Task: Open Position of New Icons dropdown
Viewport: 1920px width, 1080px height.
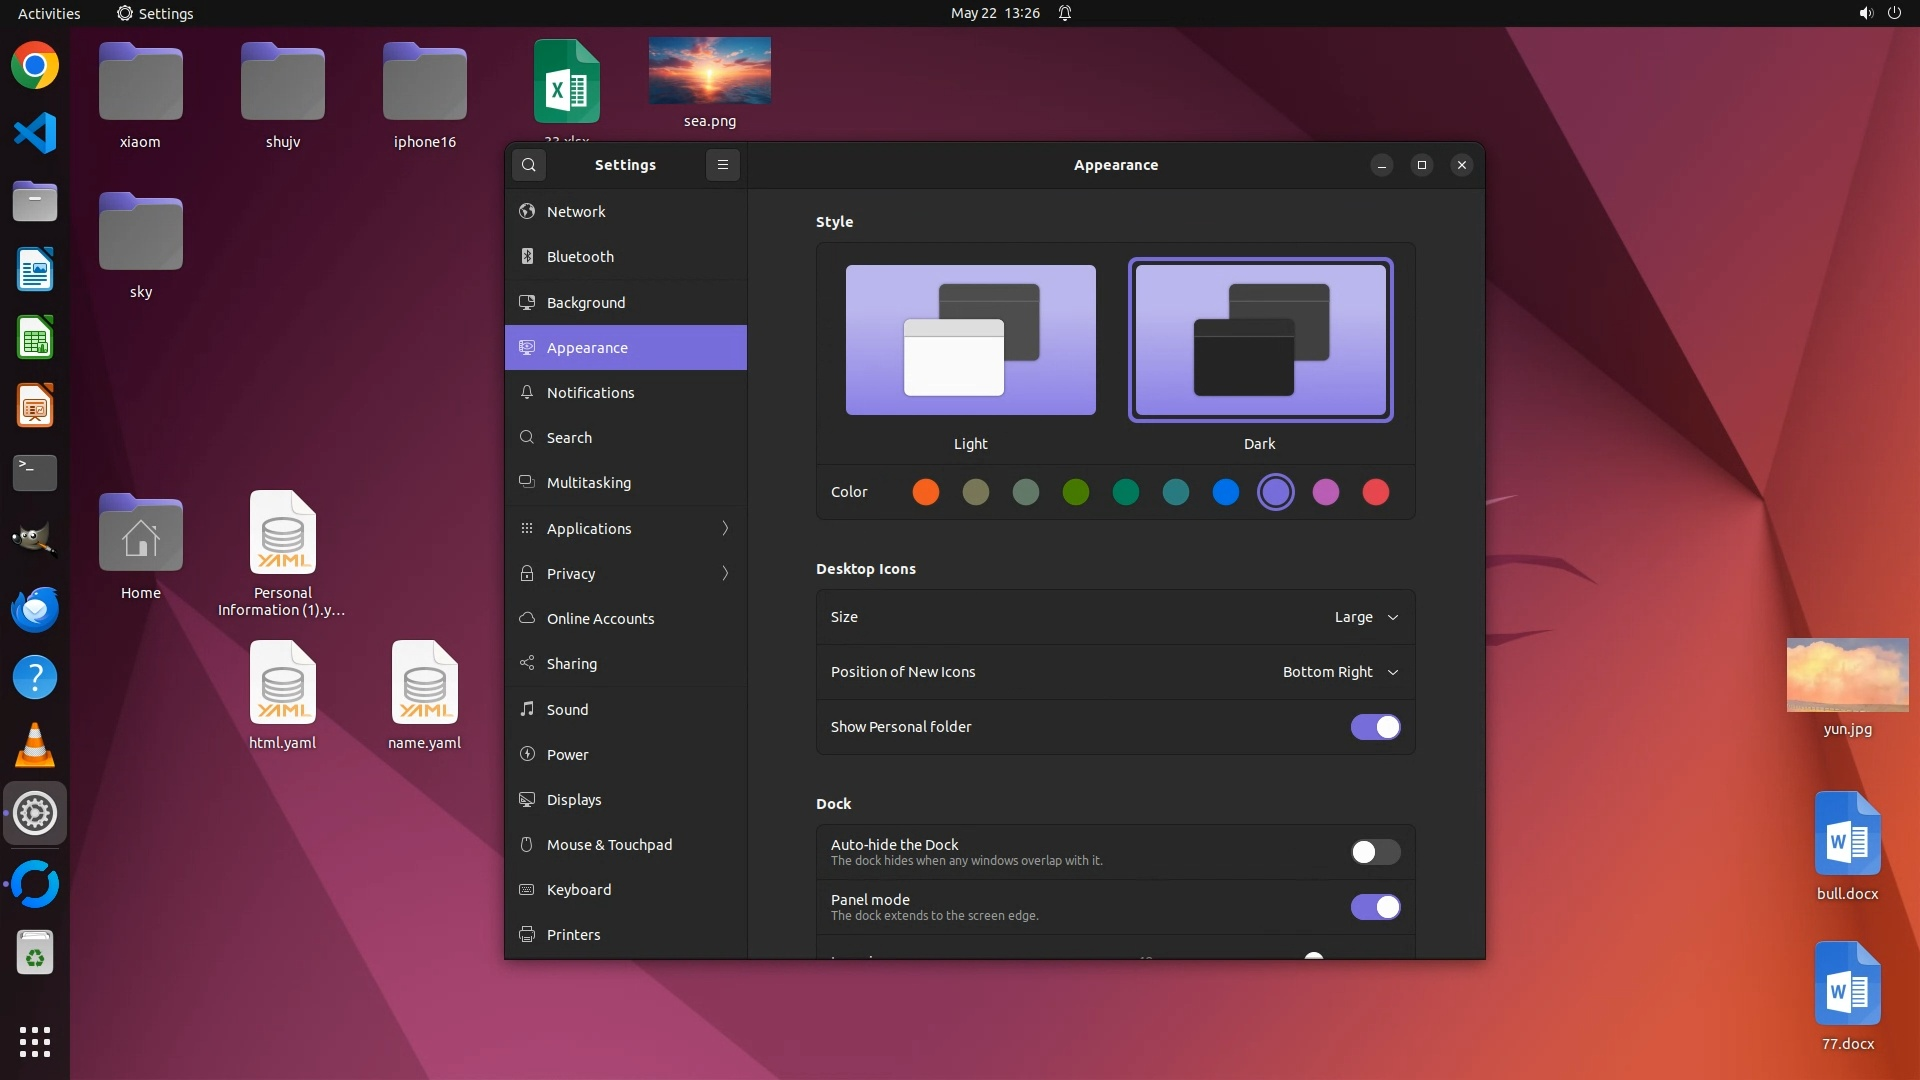Action: point(1340,672)
